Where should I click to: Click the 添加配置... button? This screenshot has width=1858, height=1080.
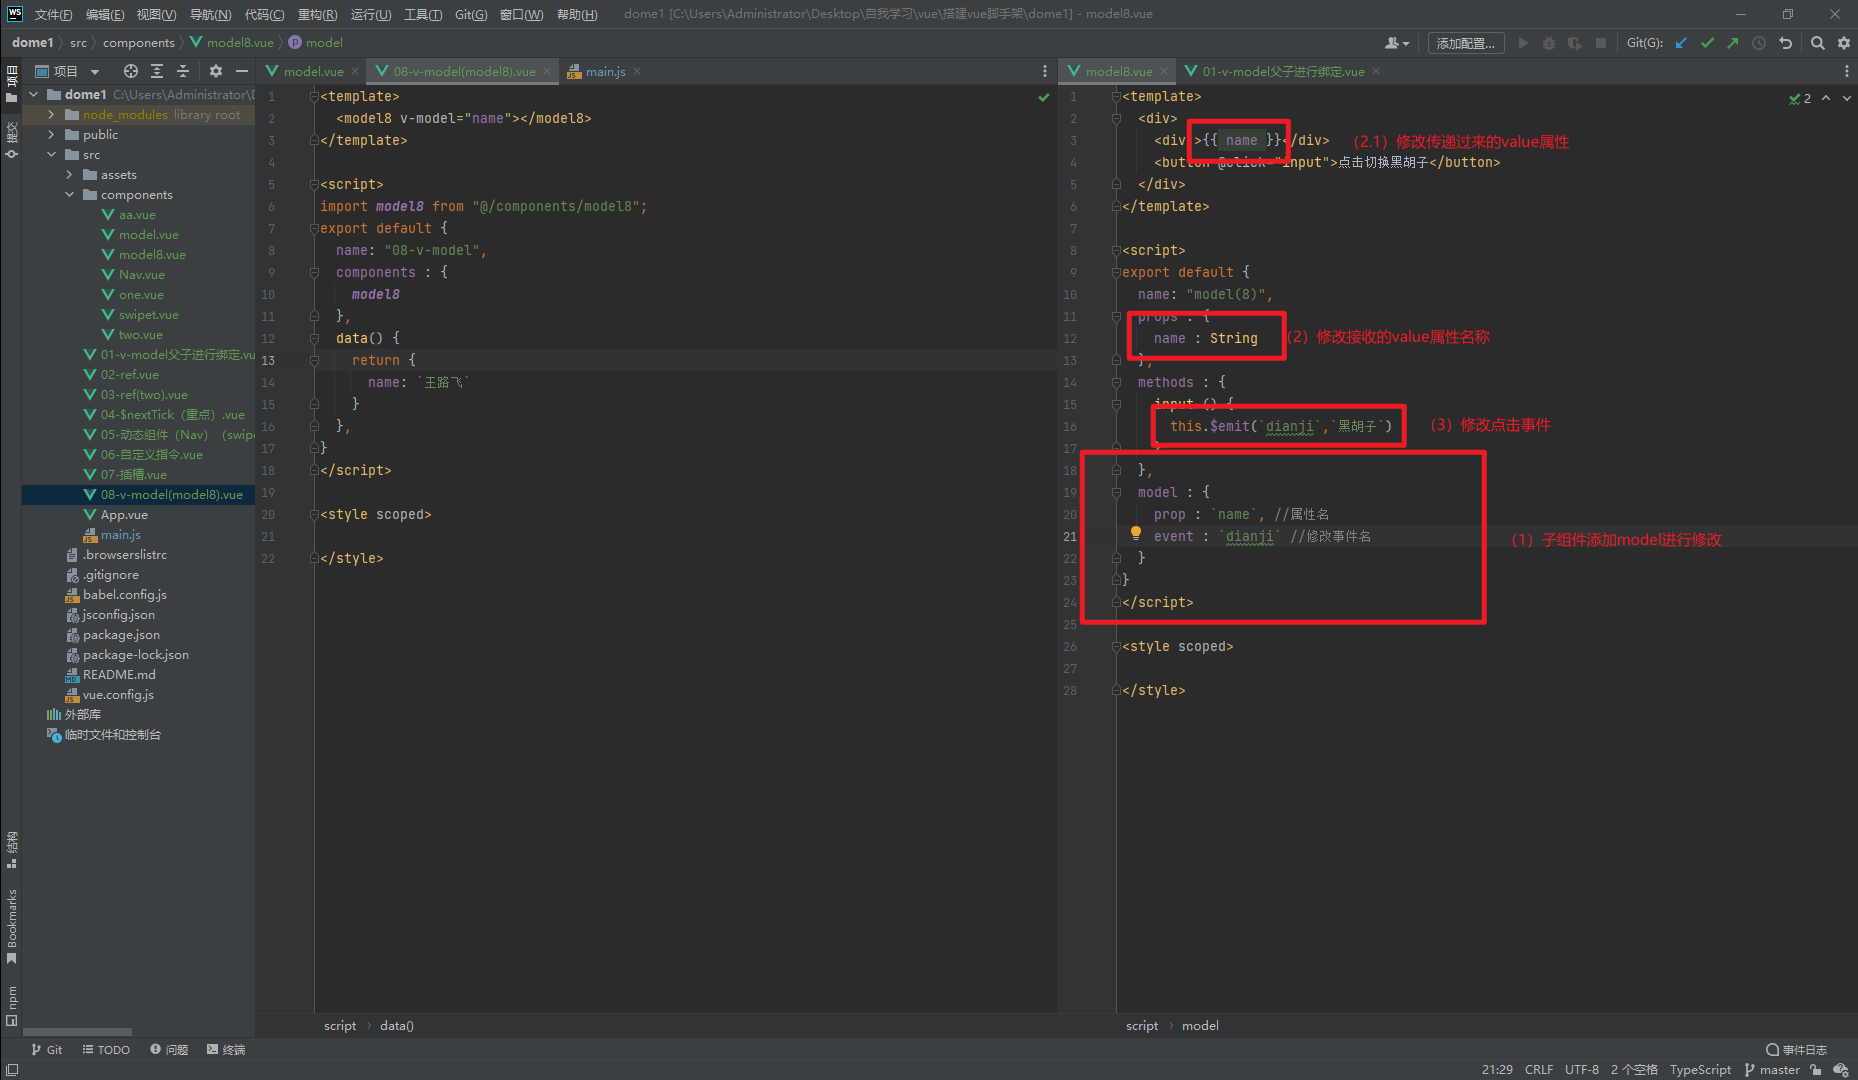(x=1465, y=43)
